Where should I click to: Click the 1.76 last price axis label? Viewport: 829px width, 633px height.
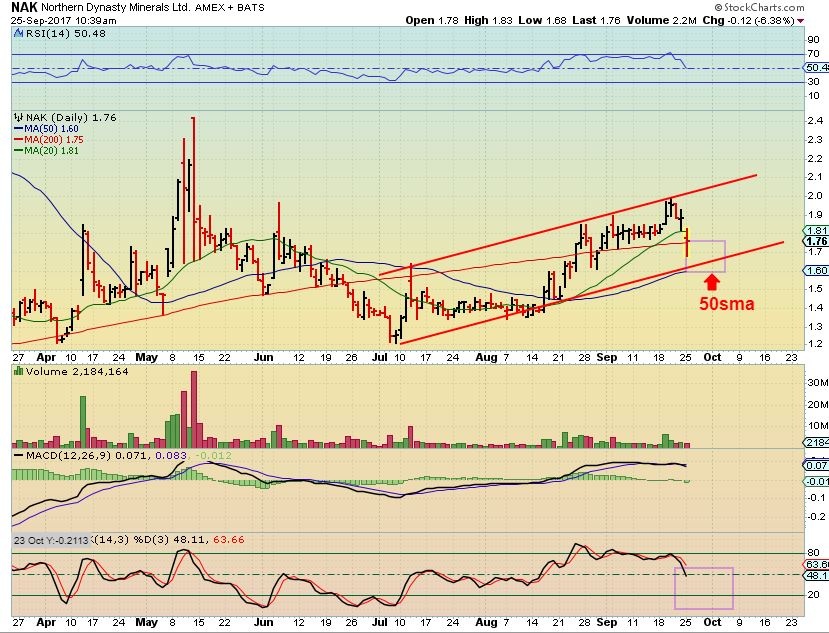point(815,241)
